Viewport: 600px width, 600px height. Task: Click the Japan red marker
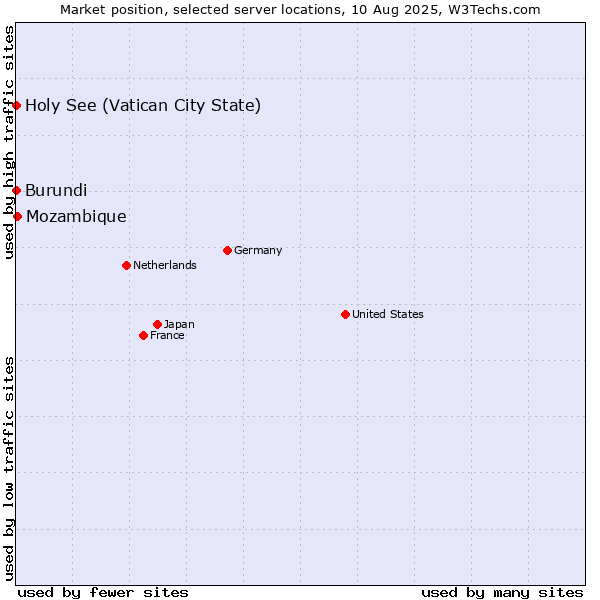pos(157,324)
